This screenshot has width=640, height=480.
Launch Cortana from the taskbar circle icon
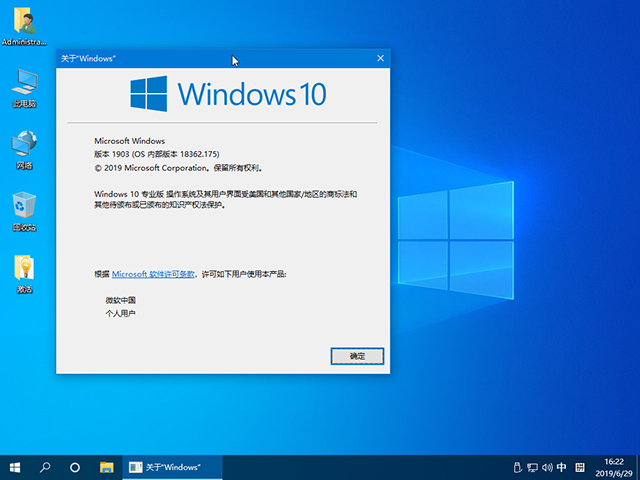click(x=75, y=467)
